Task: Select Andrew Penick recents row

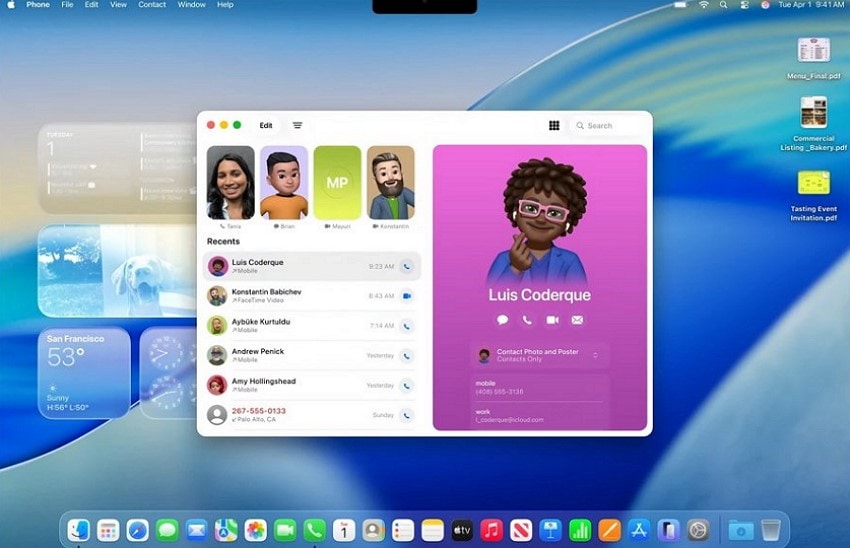Action: pyautogui.click(x=312, y=356)
